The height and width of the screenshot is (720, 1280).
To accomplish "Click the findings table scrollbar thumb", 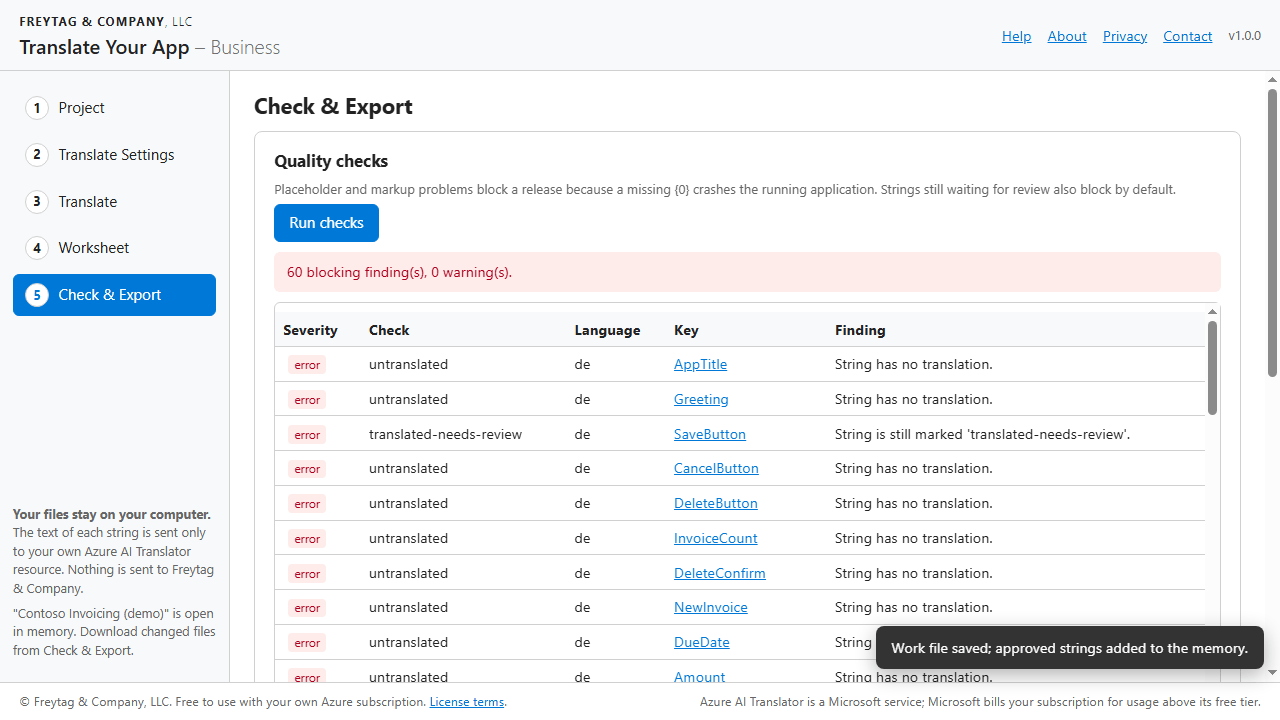I will tap(1212, 367).
